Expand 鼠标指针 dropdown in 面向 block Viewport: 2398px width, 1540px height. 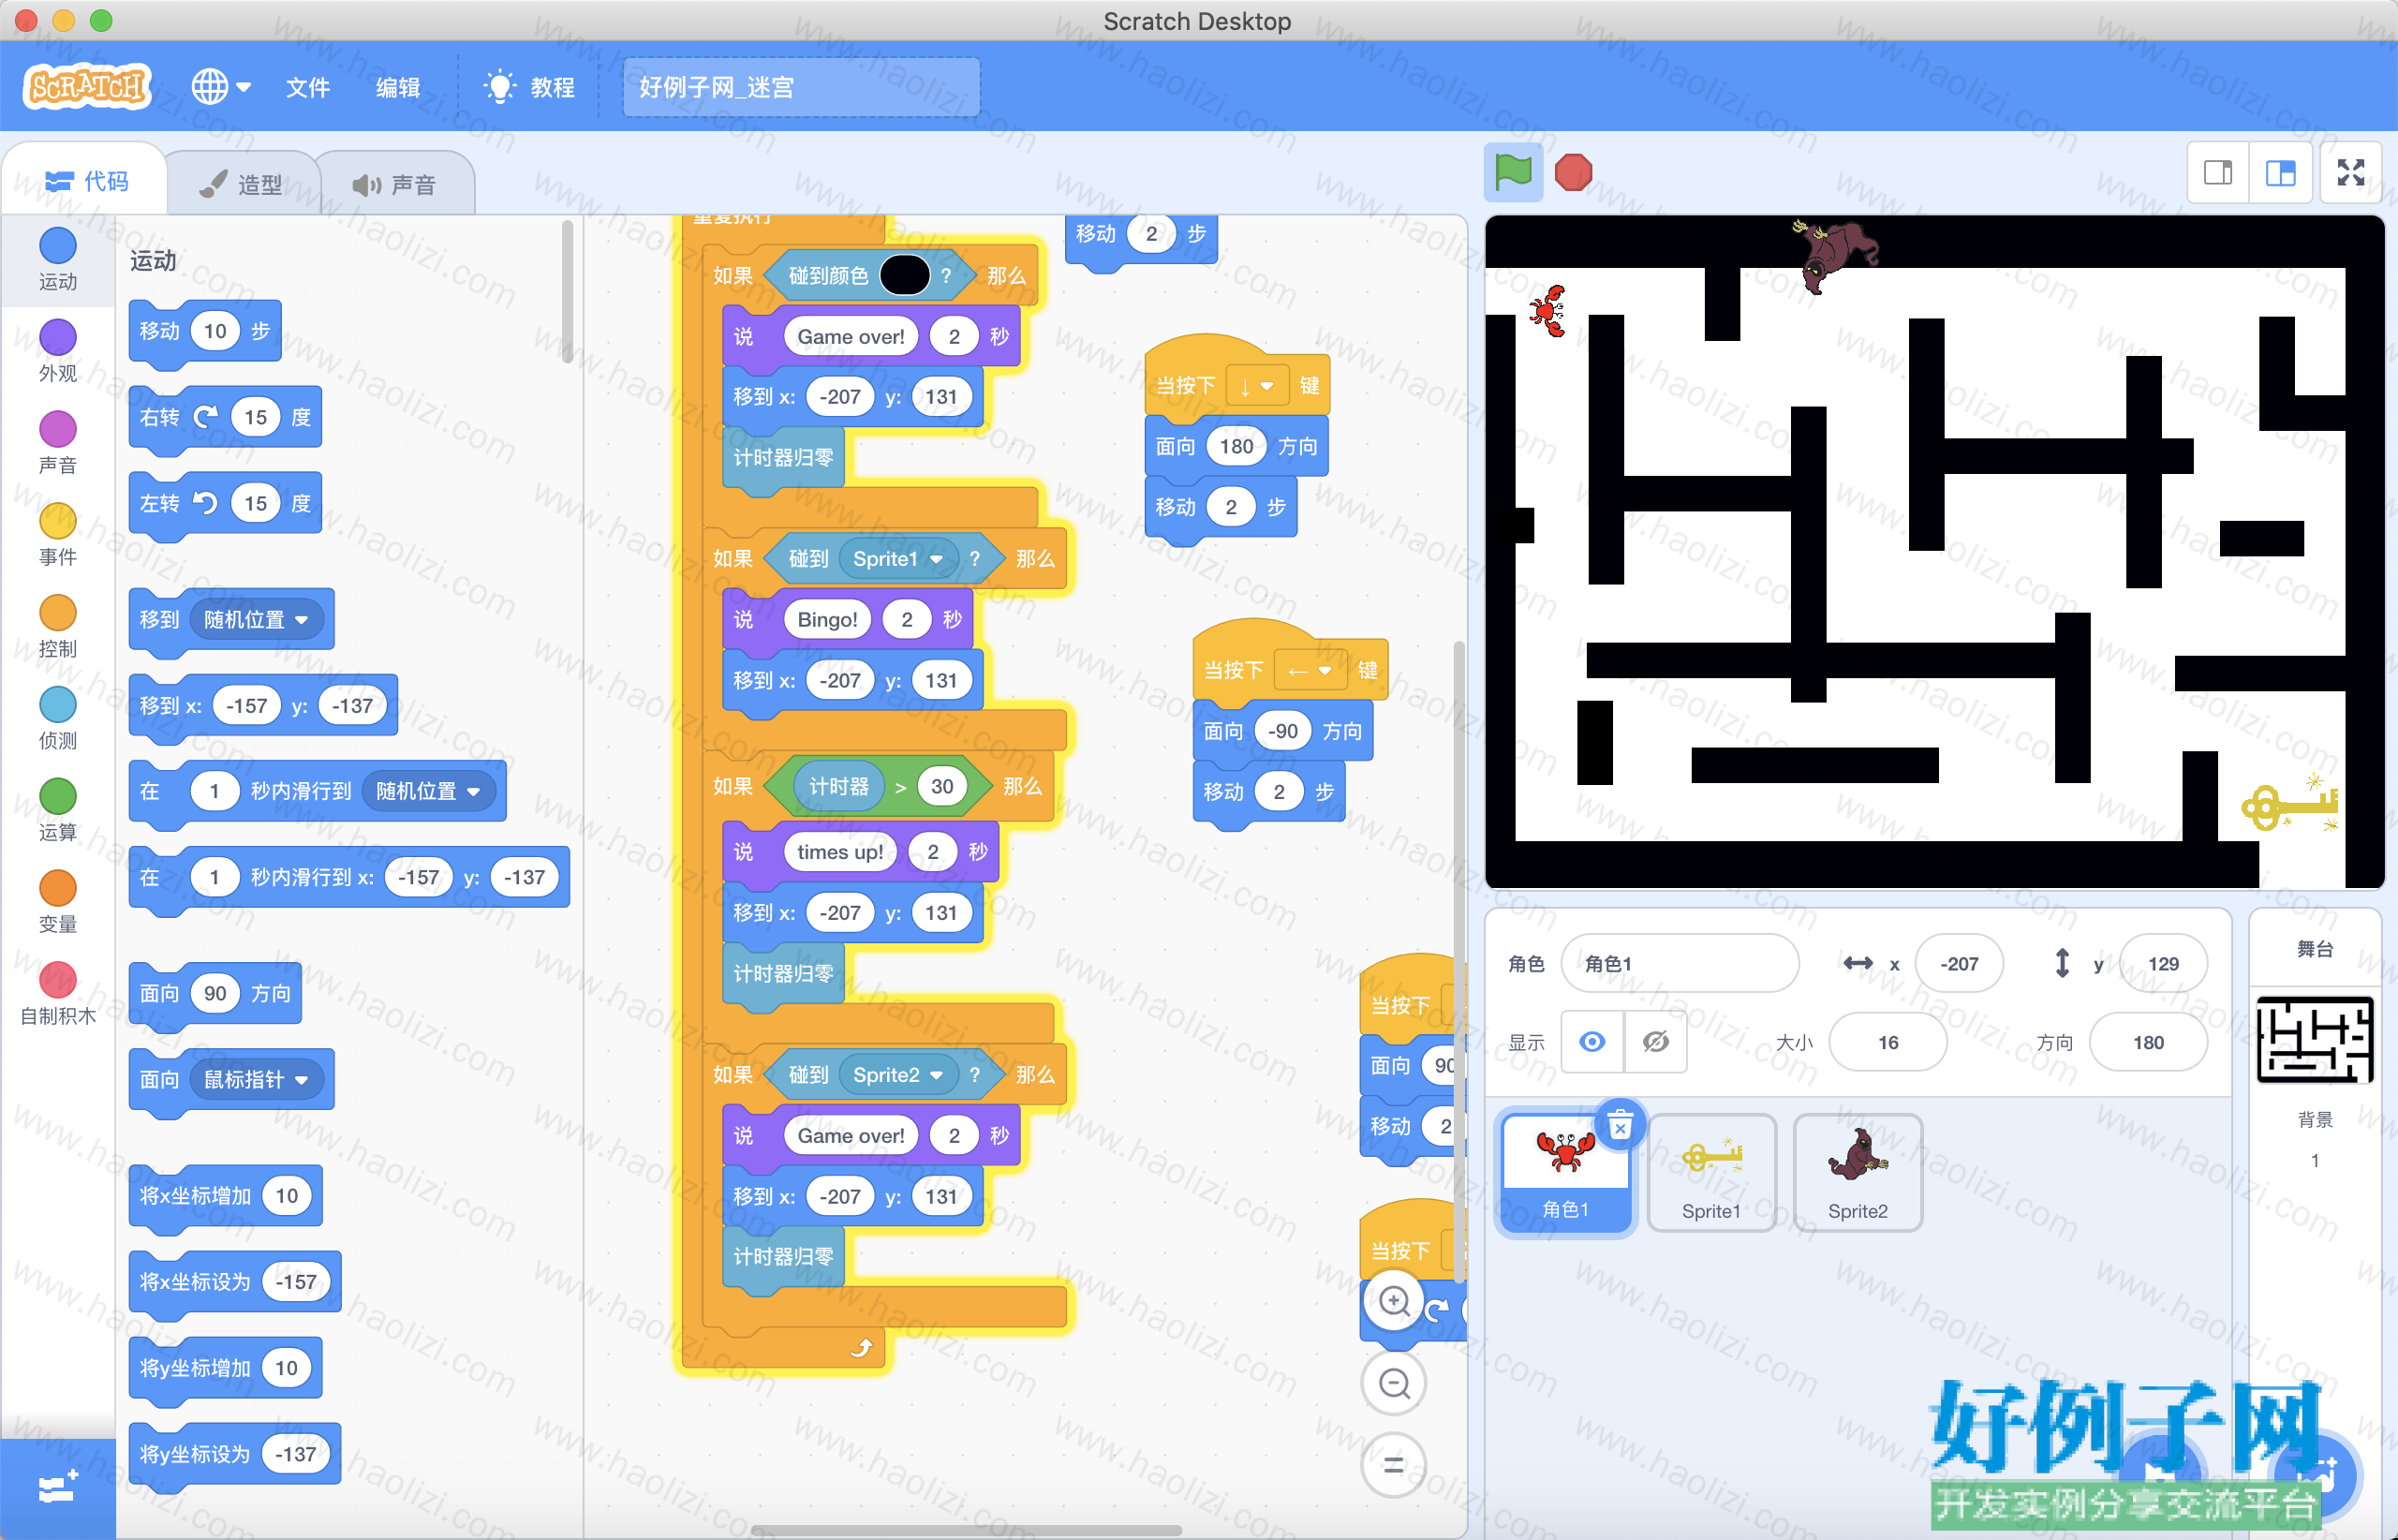(x=257, y=1079)
